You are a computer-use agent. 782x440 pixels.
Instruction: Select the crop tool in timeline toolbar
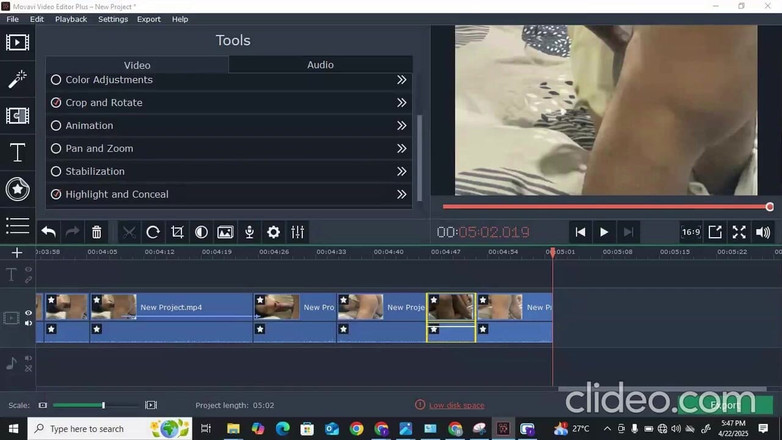tap(177, 232)
